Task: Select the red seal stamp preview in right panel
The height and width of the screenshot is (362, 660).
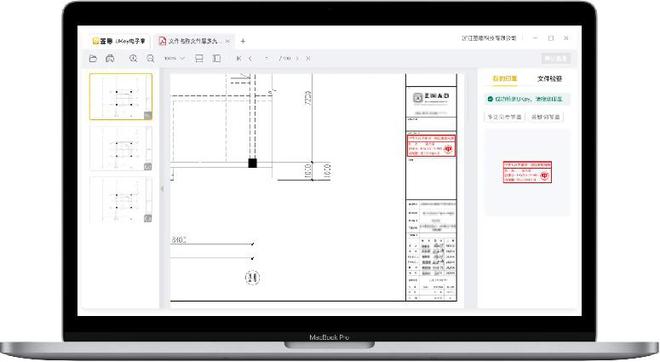Action: (x=527, y=172)
